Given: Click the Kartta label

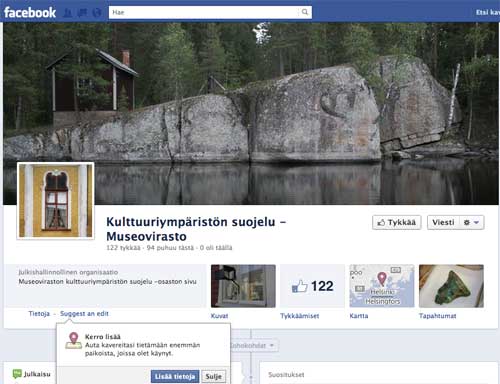Looking at the screenshot, I should pos(359,316).
